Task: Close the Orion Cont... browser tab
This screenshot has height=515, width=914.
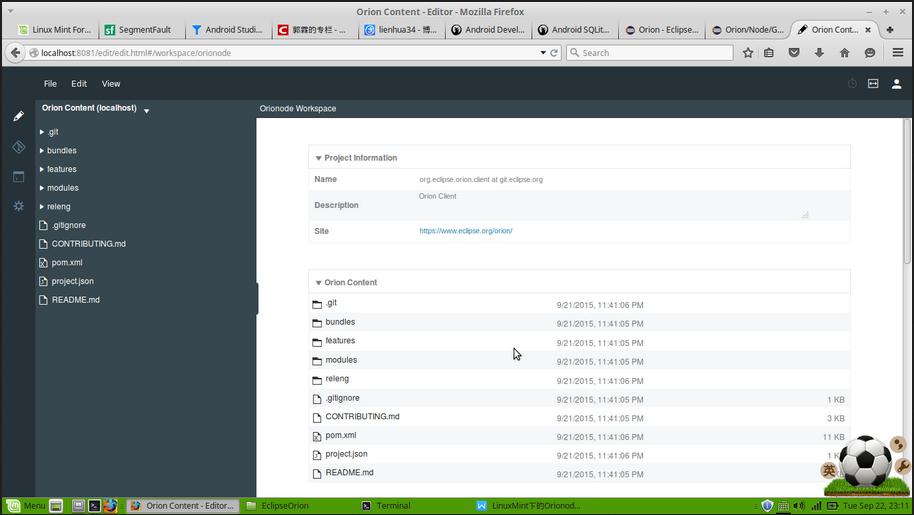Action: pyautogui.click(x=868, y=30)
